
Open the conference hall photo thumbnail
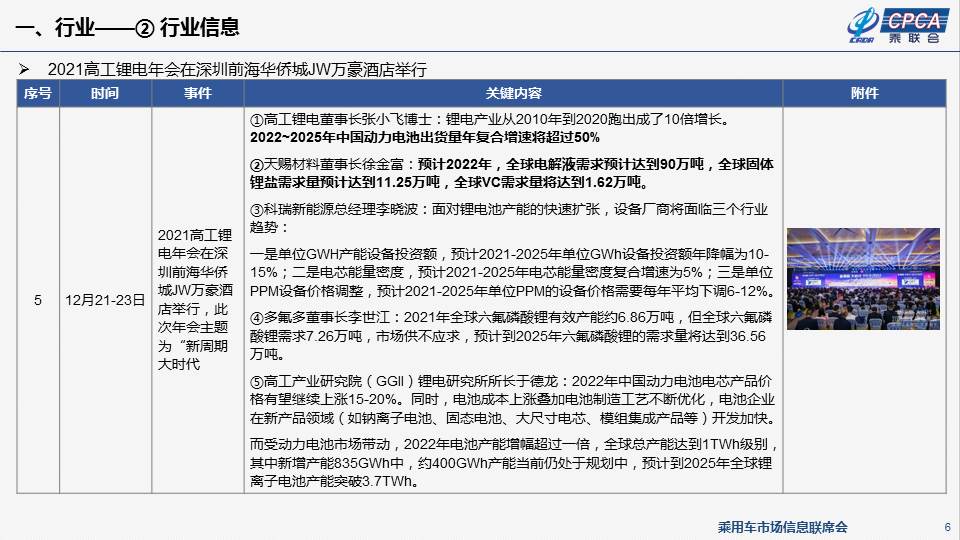click(x=863, y=279)
